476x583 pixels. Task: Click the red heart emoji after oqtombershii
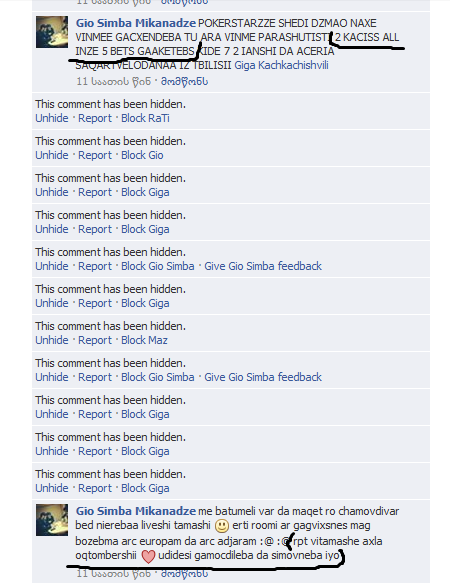[x=148, y=556]
